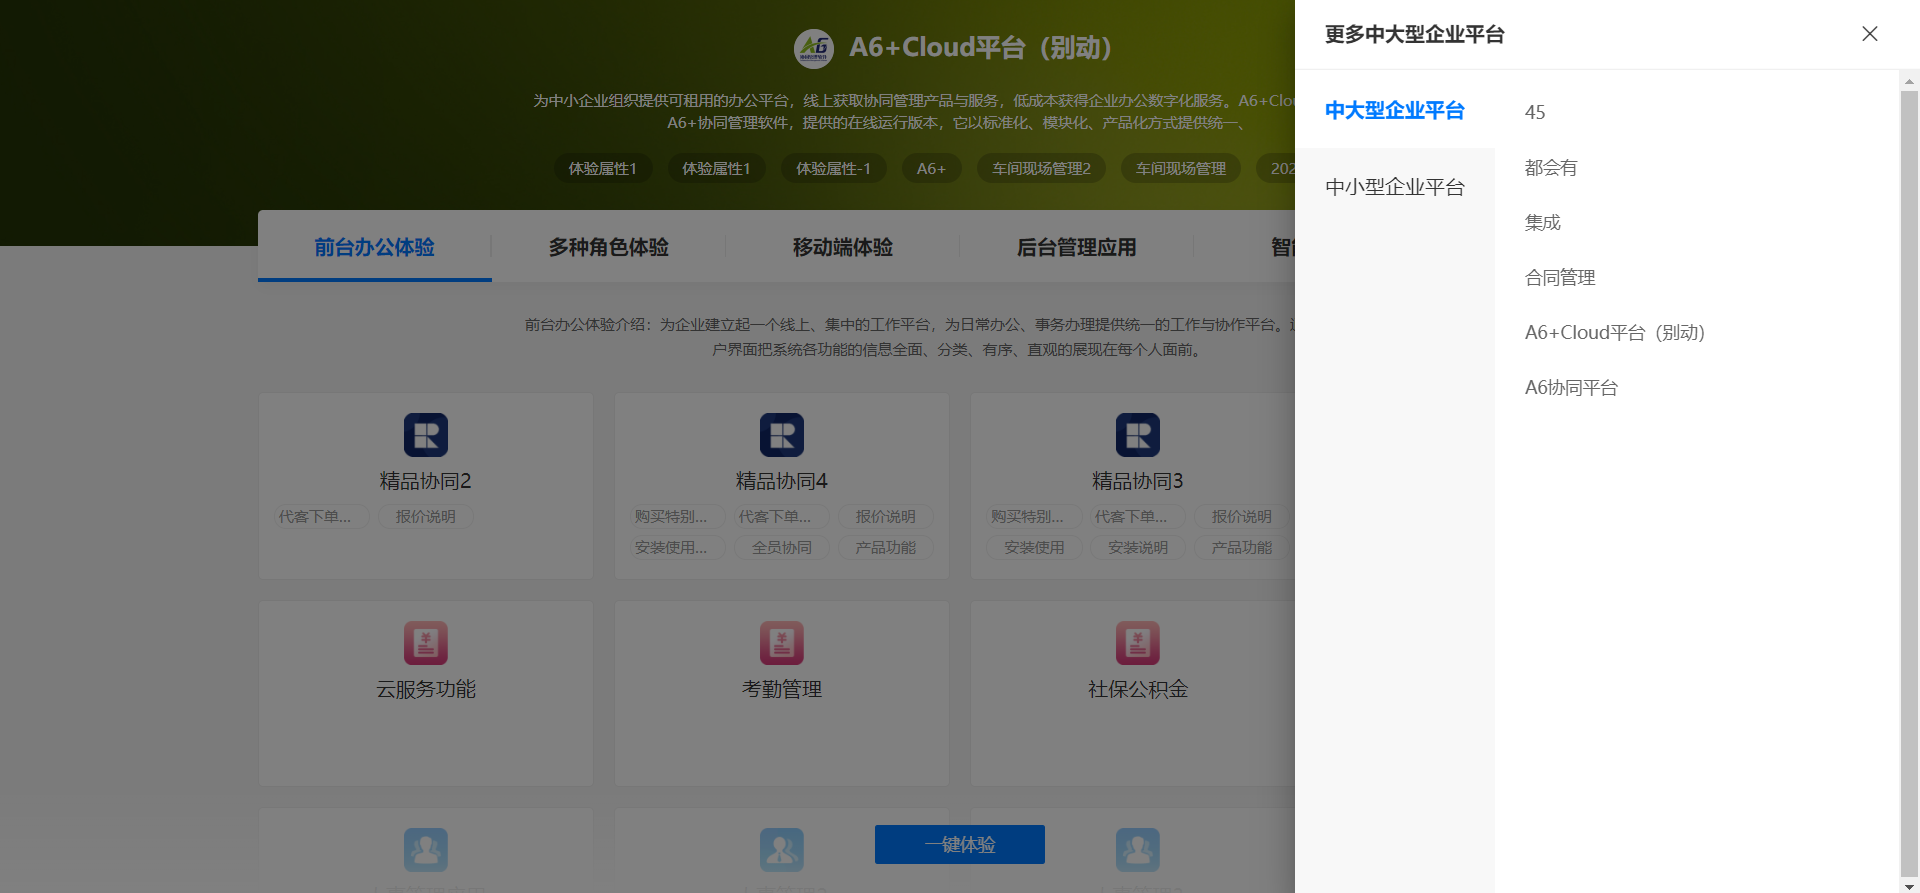Screen dimensions: 1920x893
Task: Click the 车间现场管理 tag
Action: point(1181,168)
